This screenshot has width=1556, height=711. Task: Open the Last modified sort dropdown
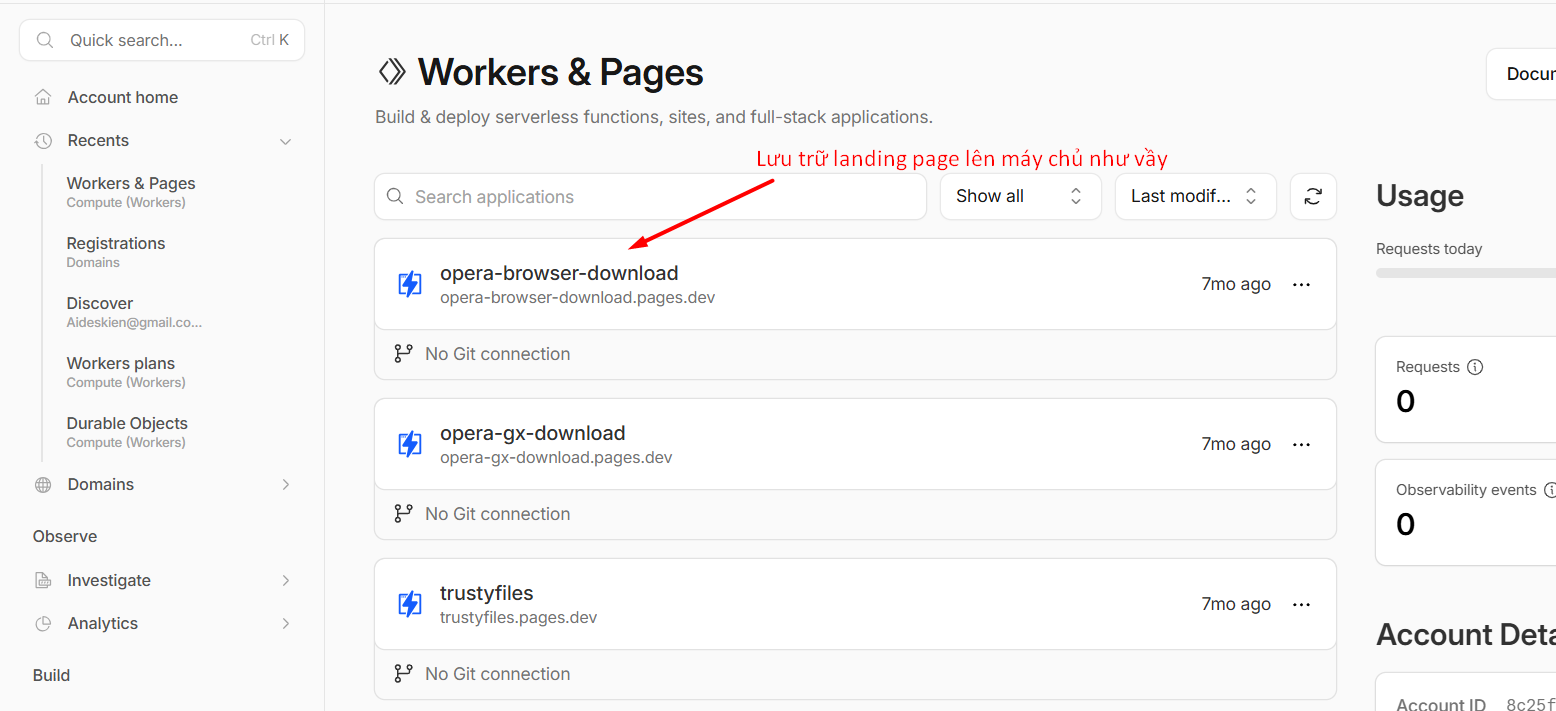(1195, 196)
